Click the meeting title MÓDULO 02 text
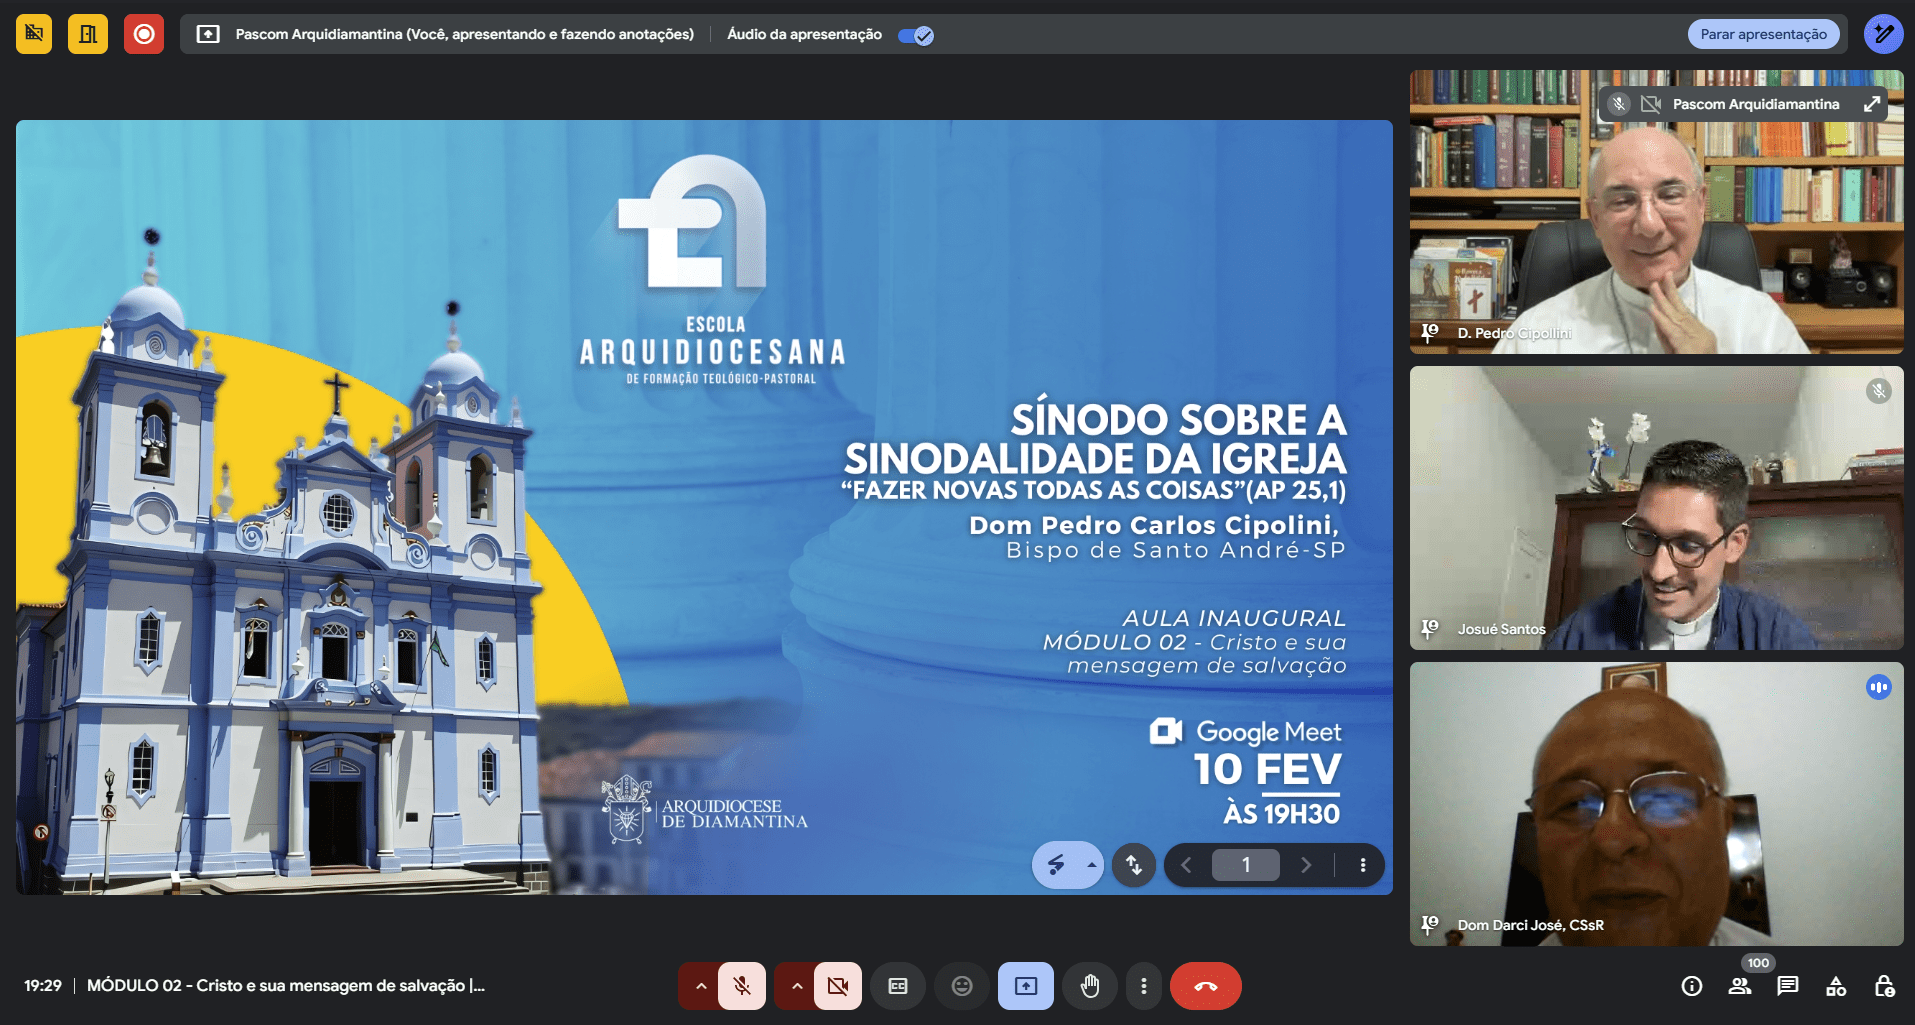This screenshot has height=1025, width=1915. tap(286, 985)
